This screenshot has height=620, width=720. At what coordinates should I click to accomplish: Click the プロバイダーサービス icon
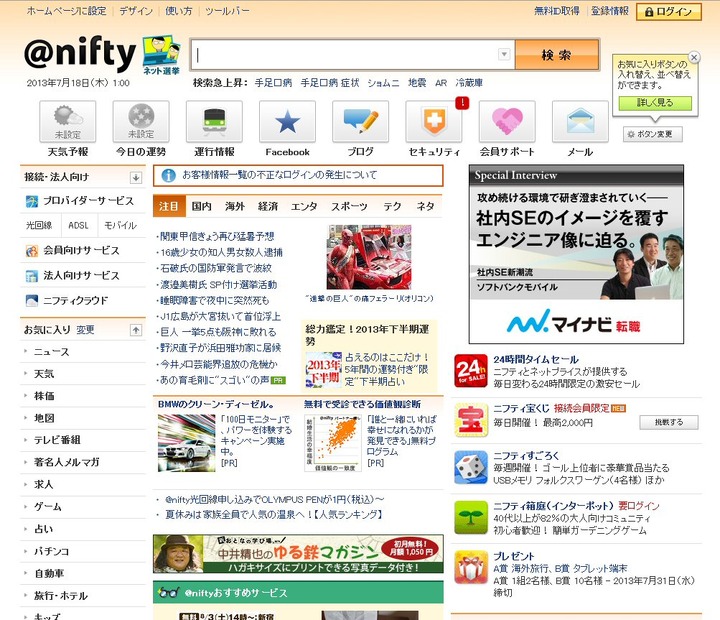tap(32, 202)
